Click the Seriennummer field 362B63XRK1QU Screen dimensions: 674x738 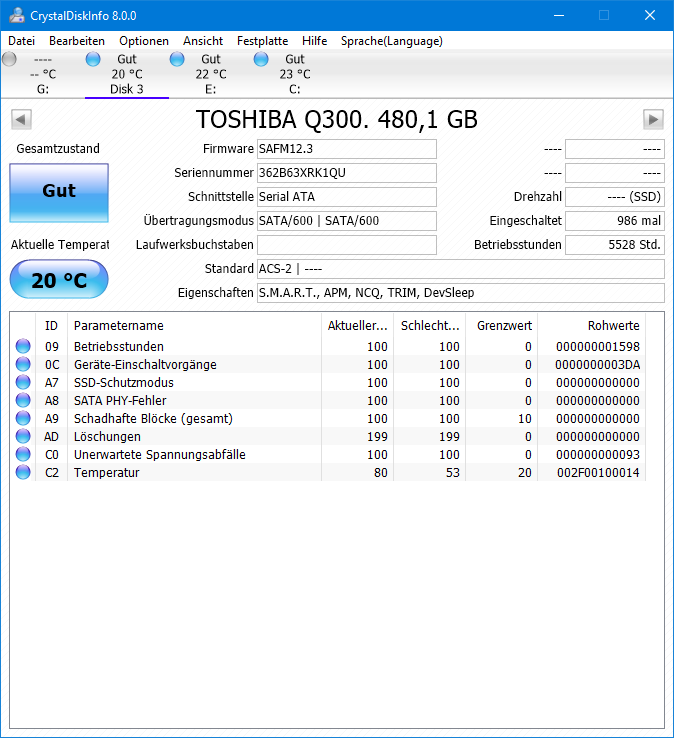point(347,173)
